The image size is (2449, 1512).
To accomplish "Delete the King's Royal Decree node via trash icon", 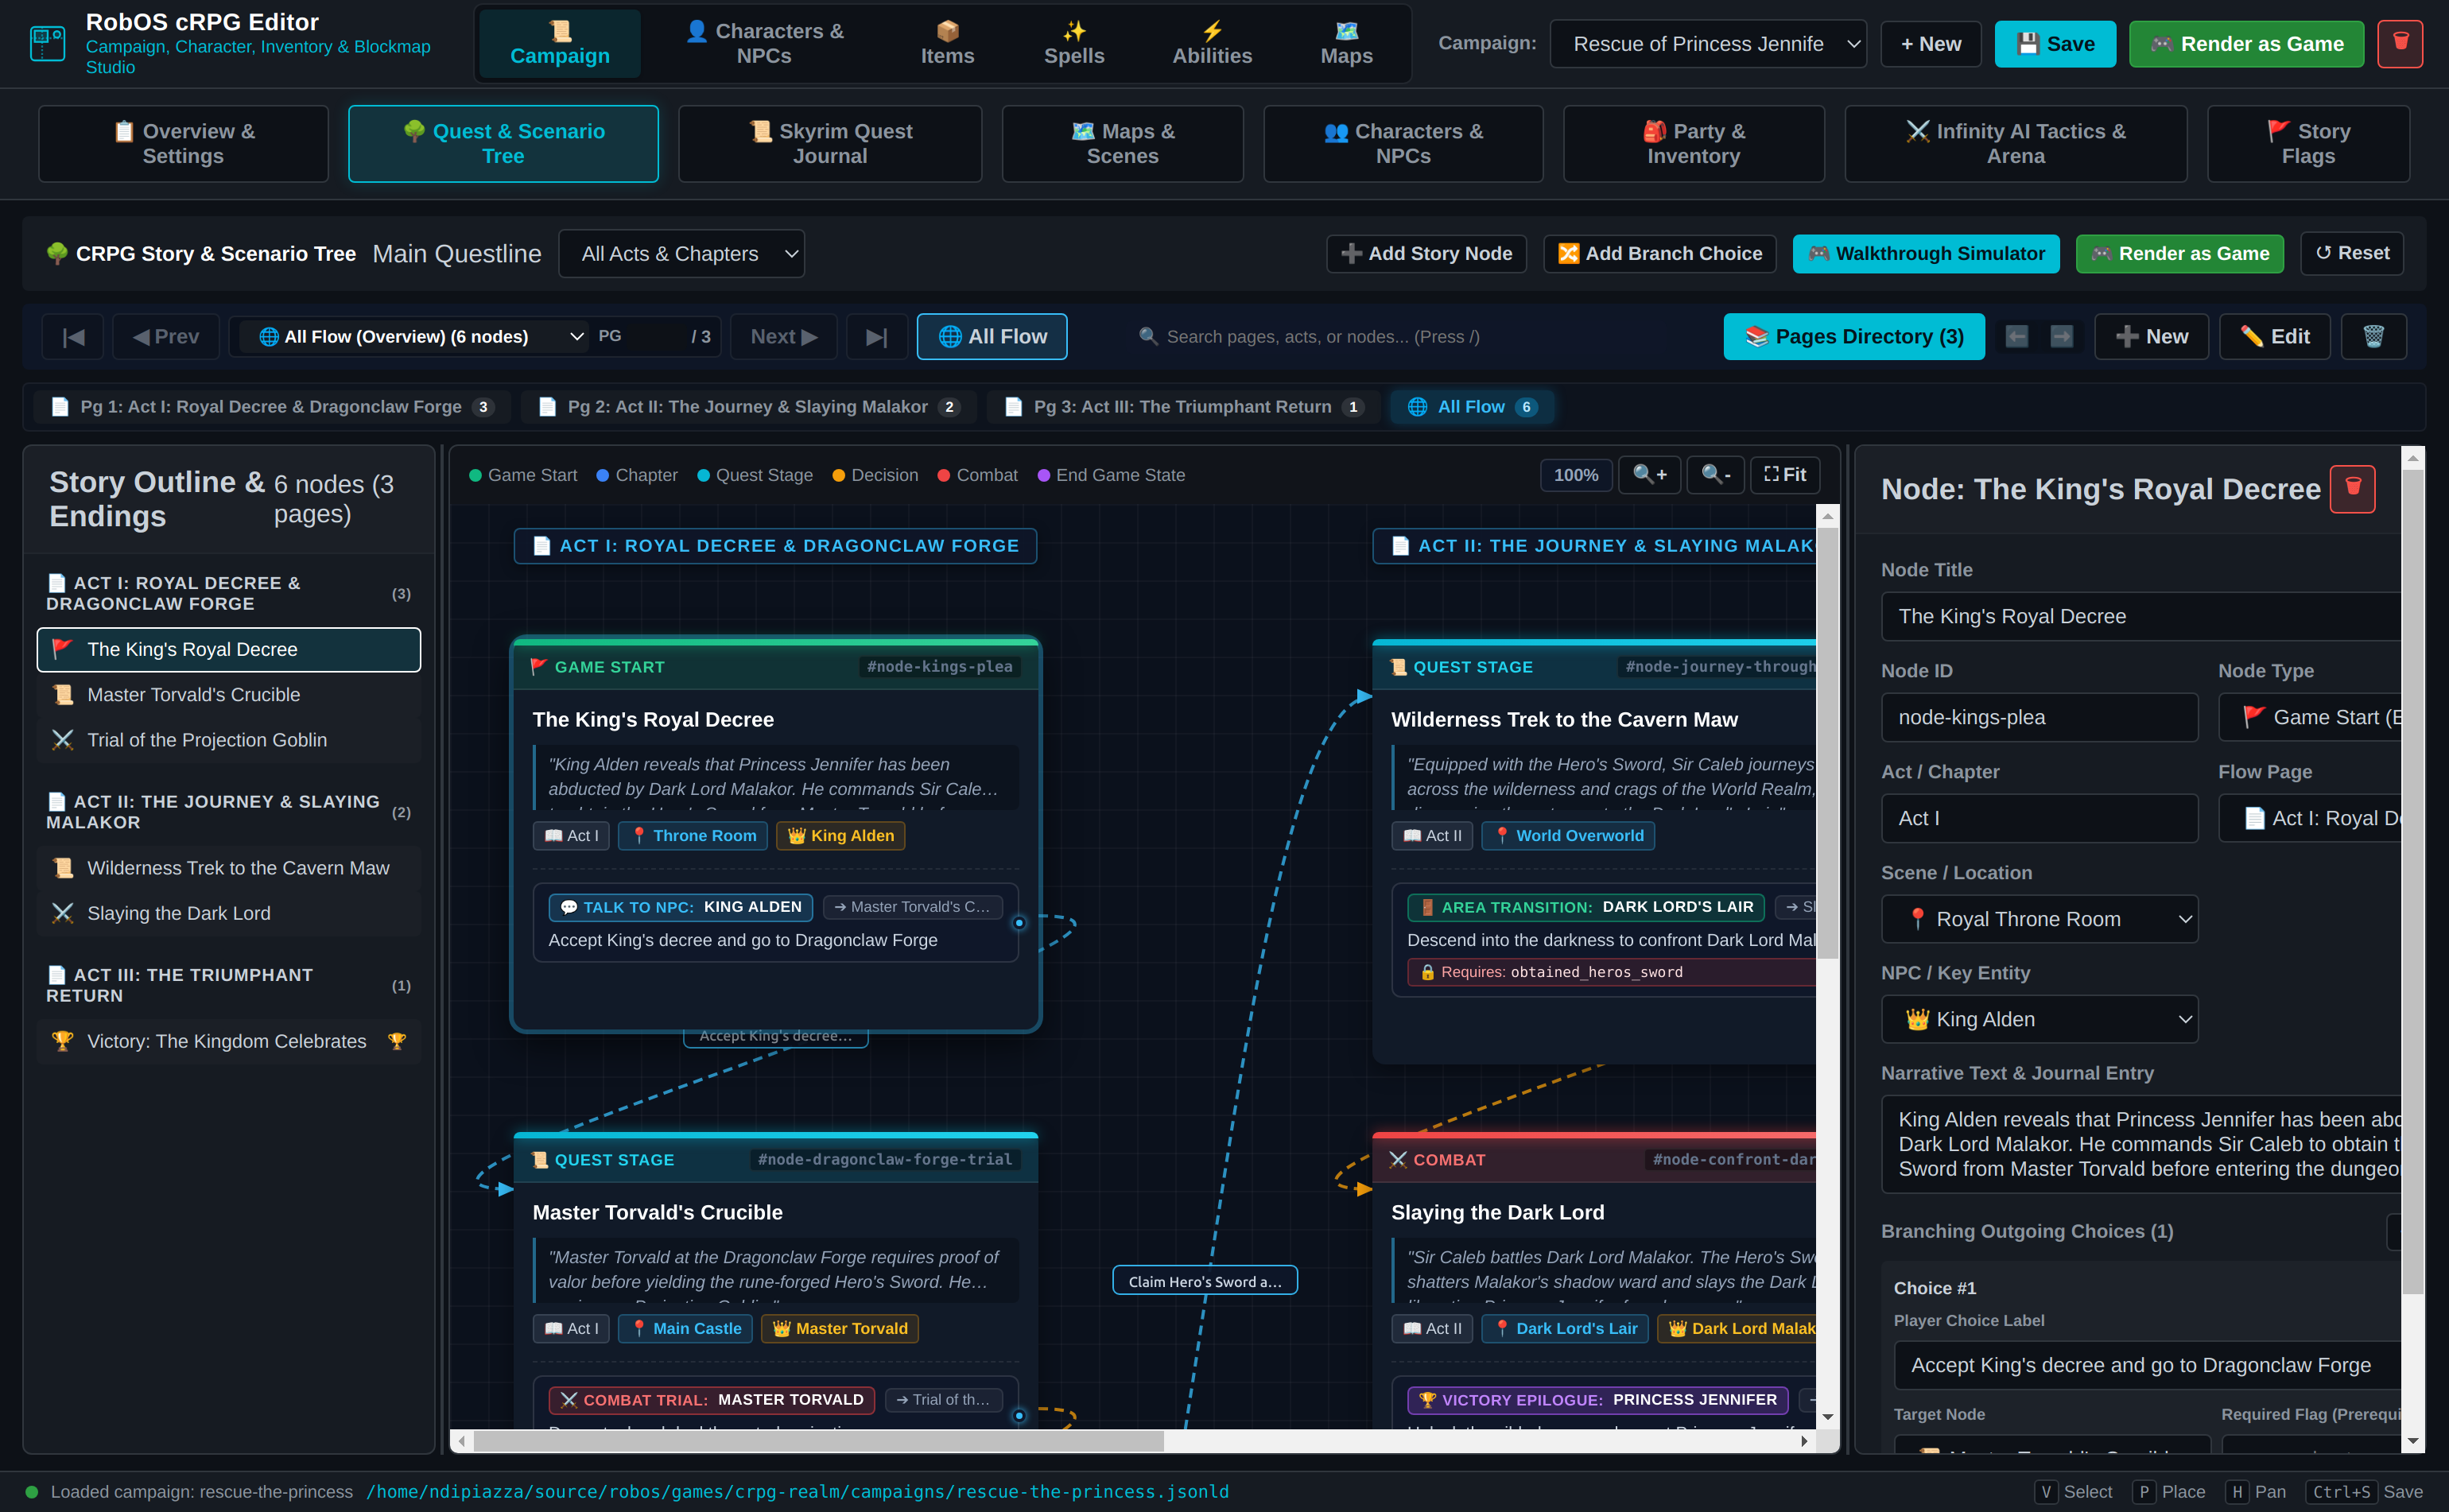I will pos(2352,489).
